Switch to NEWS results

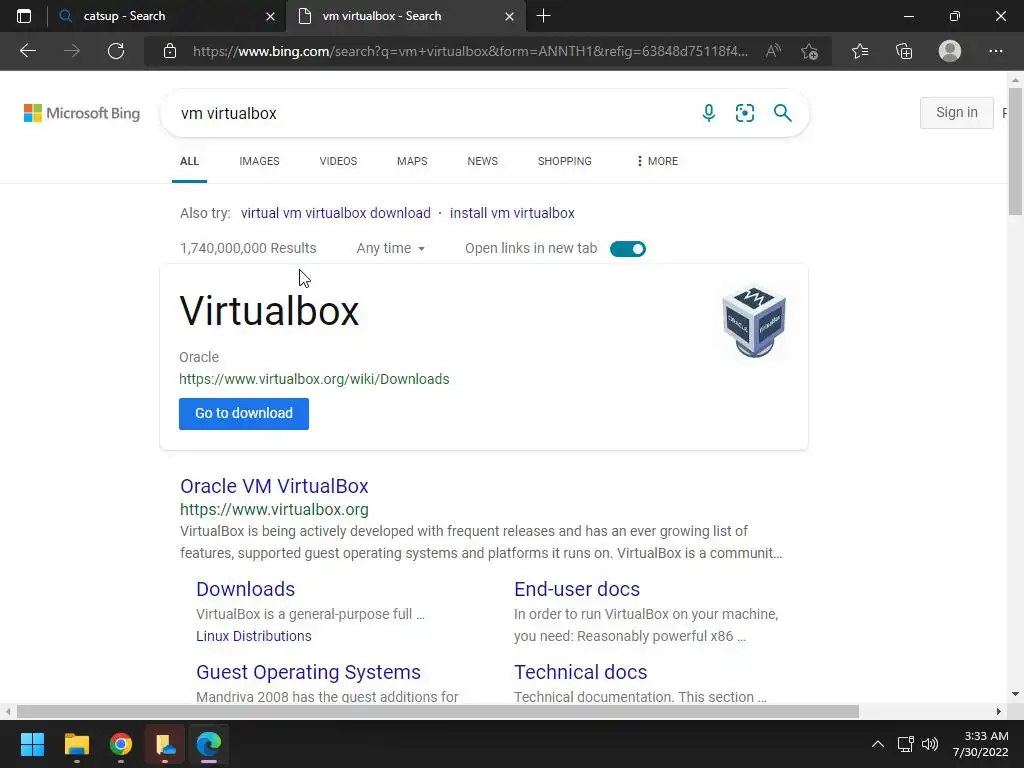click(x=483, y=161)
